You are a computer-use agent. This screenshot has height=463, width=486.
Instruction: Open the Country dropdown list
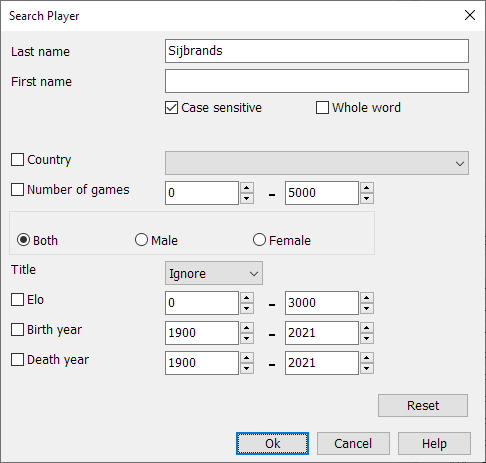(317, 163)
